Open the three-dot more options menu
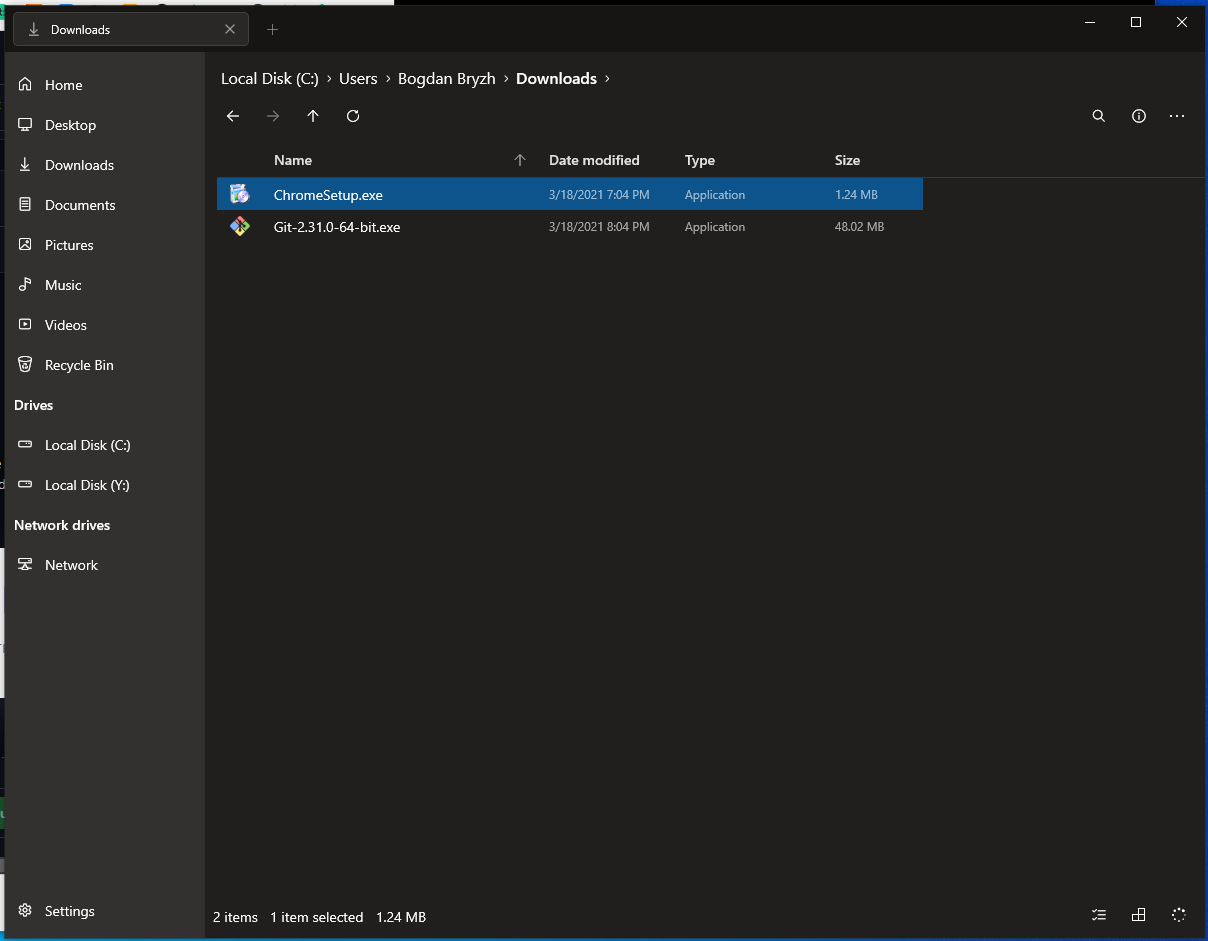 (1177, 116)
